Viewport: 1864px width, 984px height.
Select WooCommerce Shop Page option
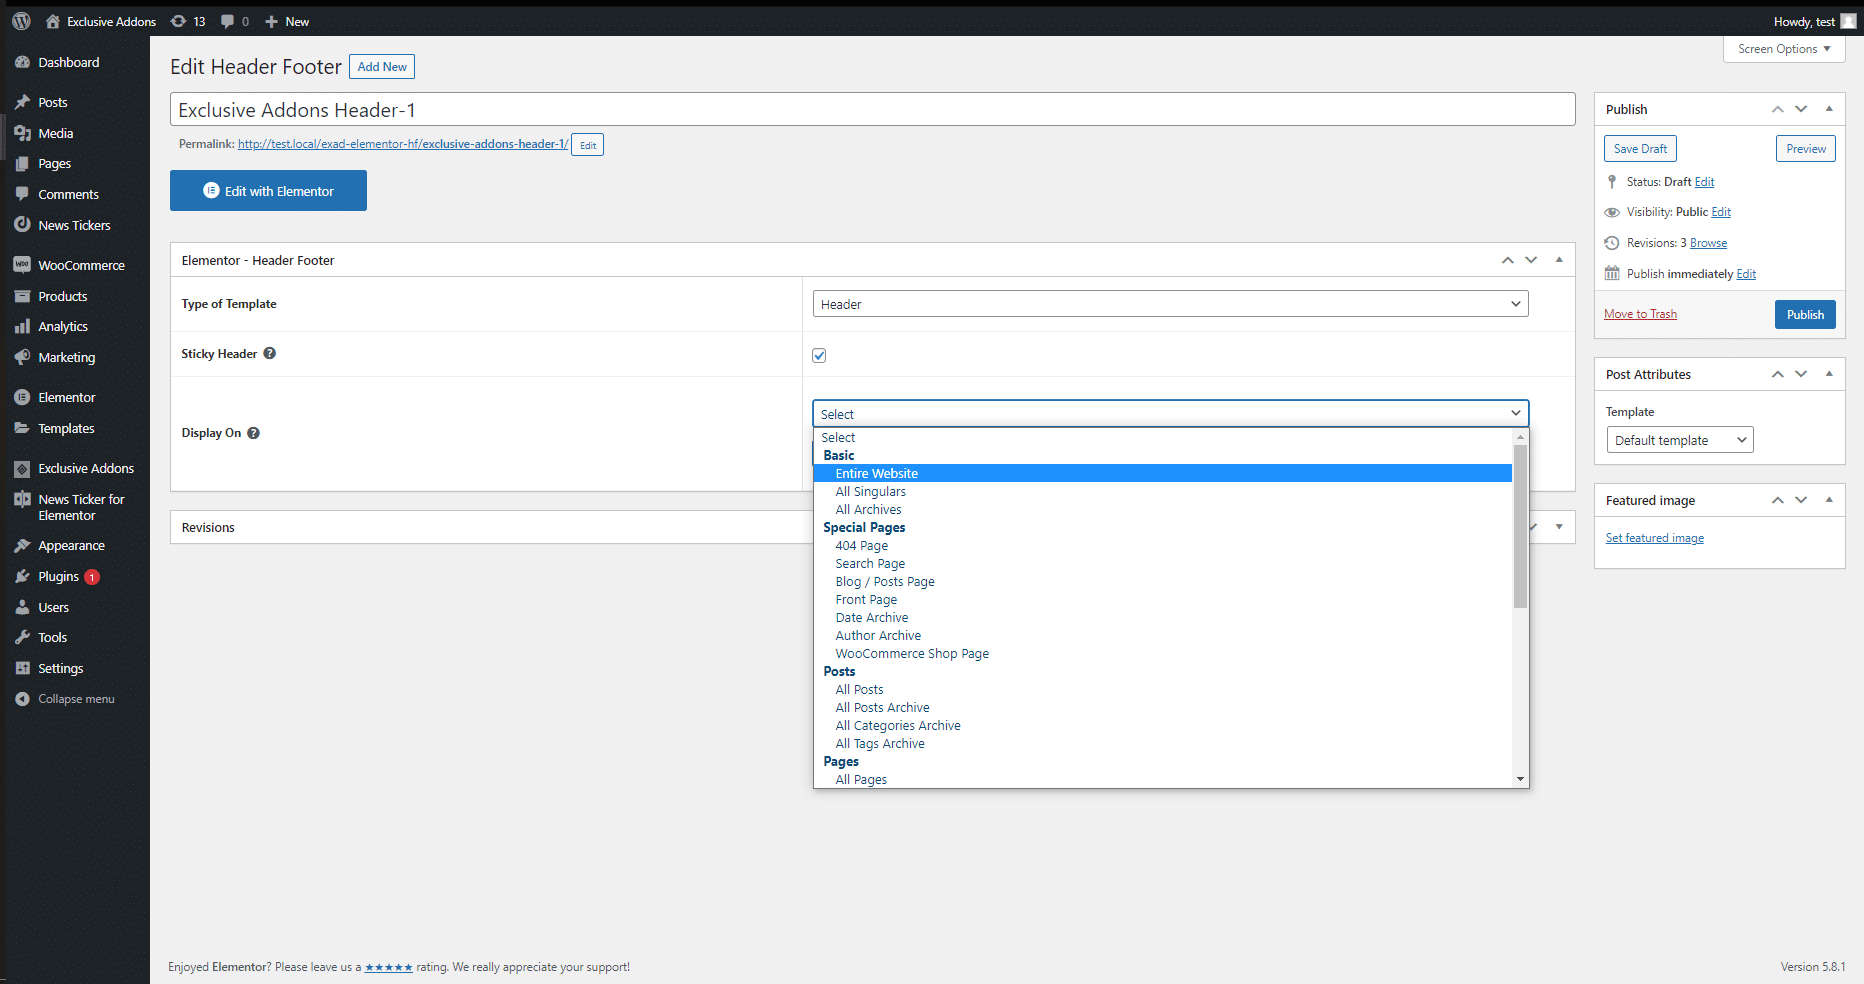click(1163, 653)
